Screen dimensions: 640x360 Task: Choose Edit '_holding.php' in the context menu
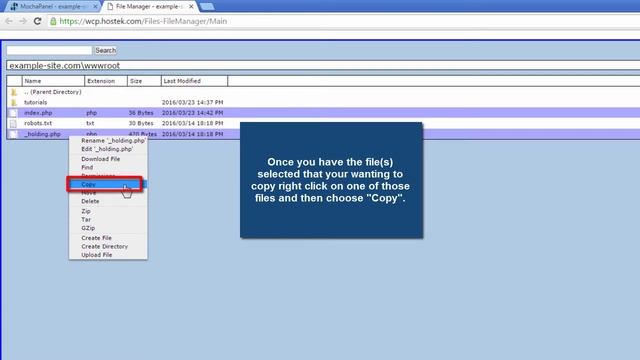pyautogui.click(x=108, y=149)
